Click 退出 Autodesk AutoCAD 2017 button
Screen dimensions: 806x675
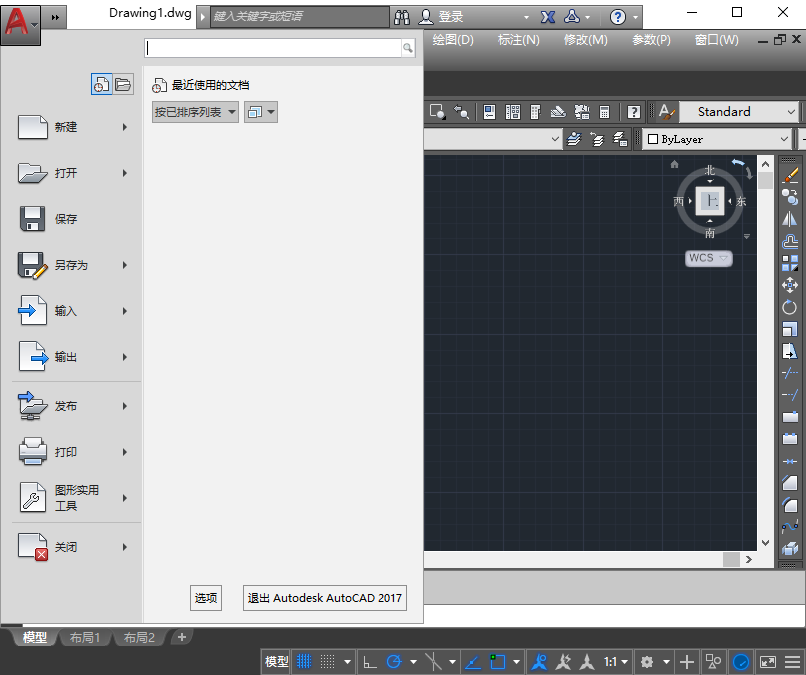click(x=325, y=598)
